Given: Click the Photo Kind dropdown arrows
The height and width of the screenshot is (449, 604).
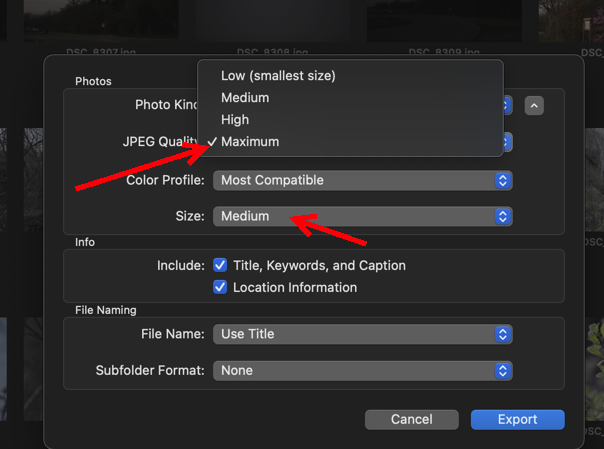Looking at the screenshot, I should coord(506,105).
